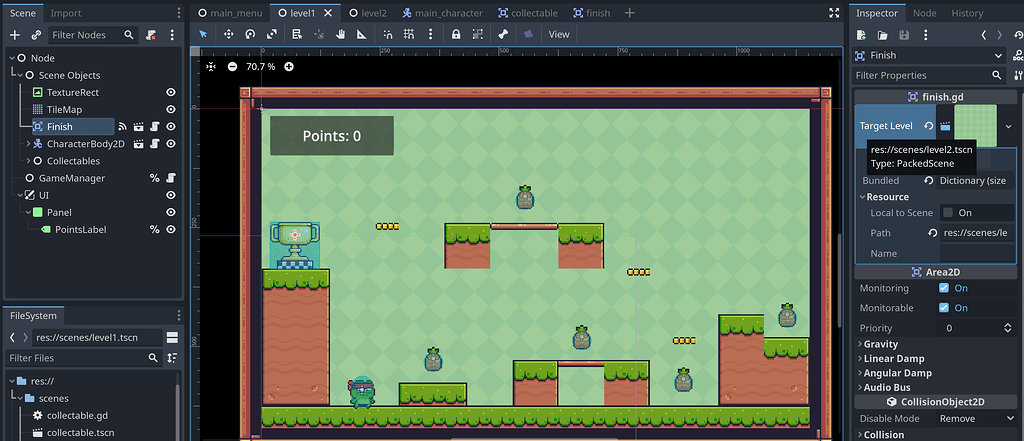This screenshot has width=1024, height=441.
Task: Toggle smart snapping in viewport toolbar
Action: coord(388,34)
